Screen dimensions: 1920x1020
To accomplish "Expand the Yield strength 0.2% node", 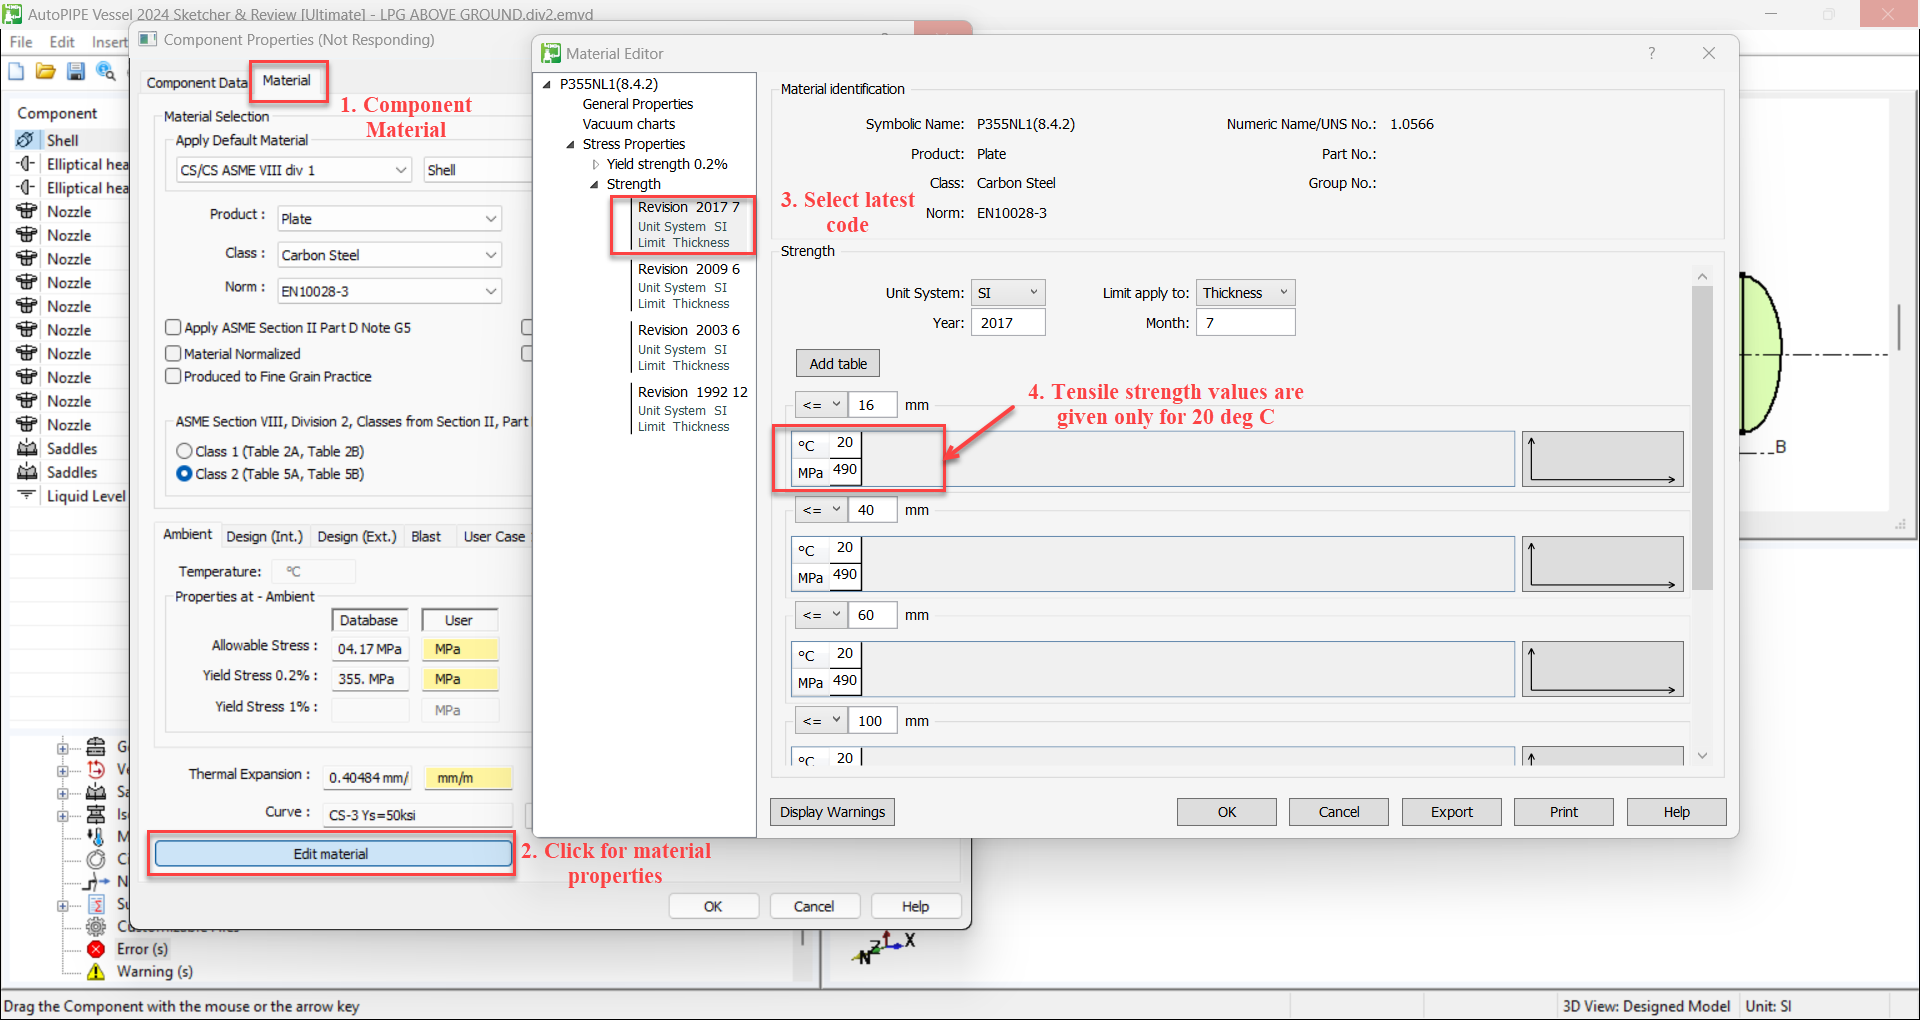I will (595, 165).
